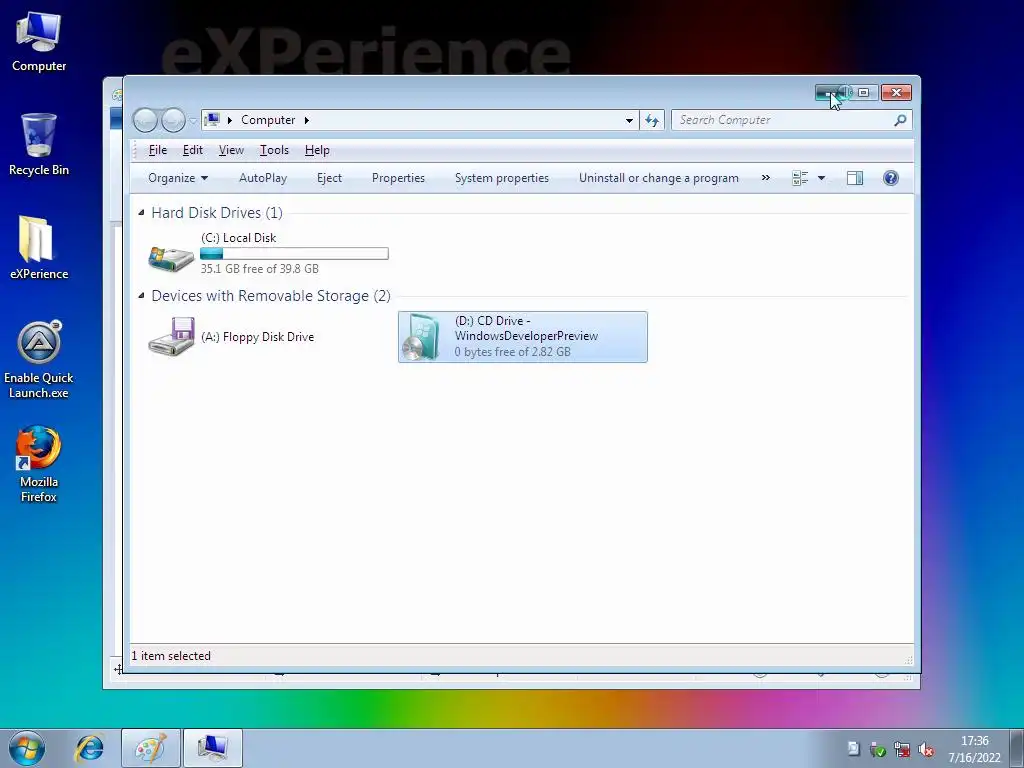Screen dimensions: 1024x768
Task: Open the Organize dropdown
Action: click(178, 178)
